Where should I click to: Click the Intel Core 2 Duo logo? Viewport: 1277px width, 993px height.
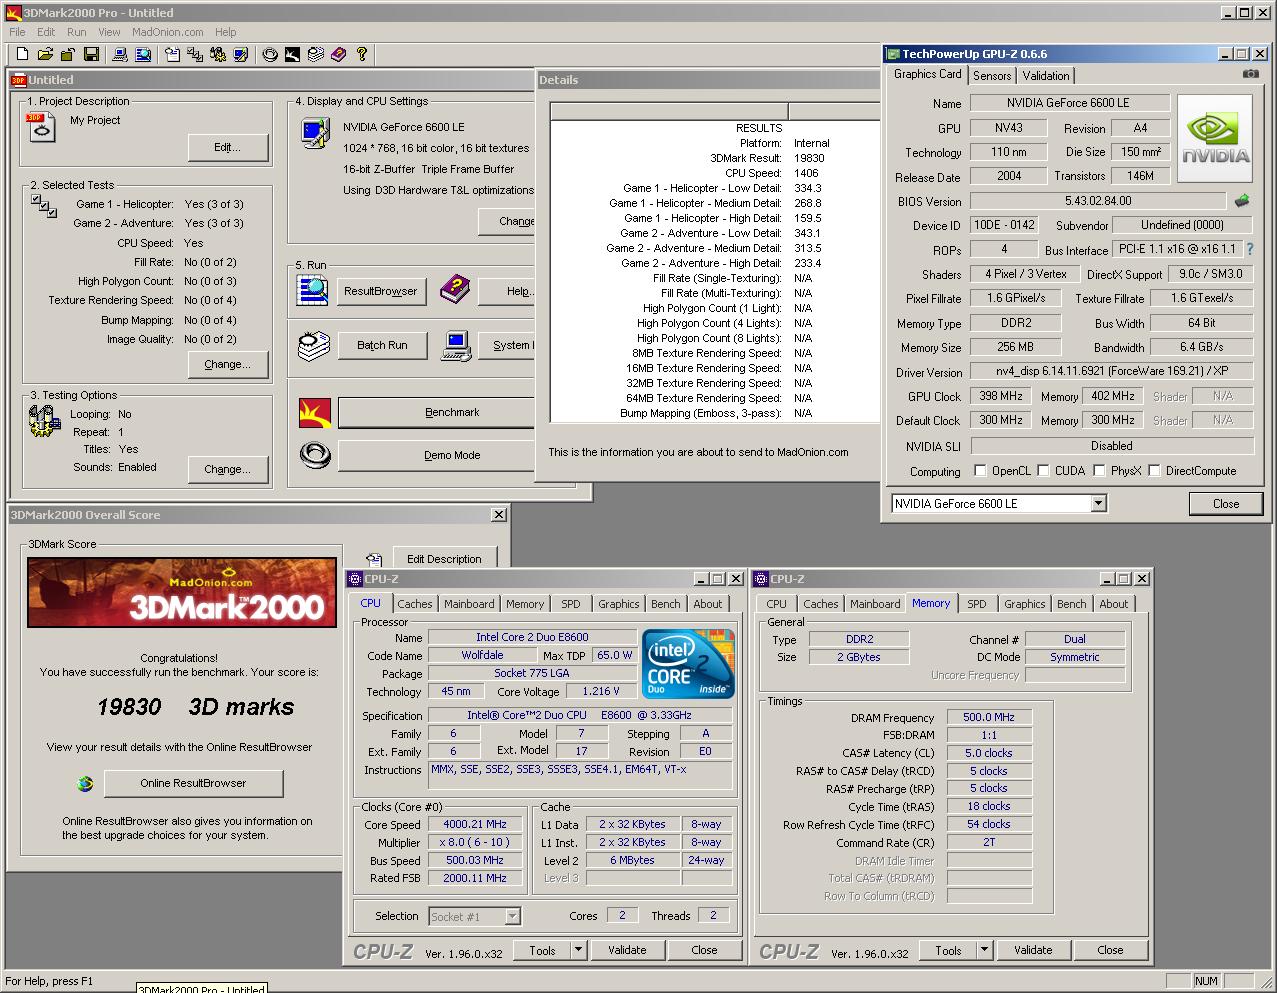pyautogui.click(x=688, y=664)
